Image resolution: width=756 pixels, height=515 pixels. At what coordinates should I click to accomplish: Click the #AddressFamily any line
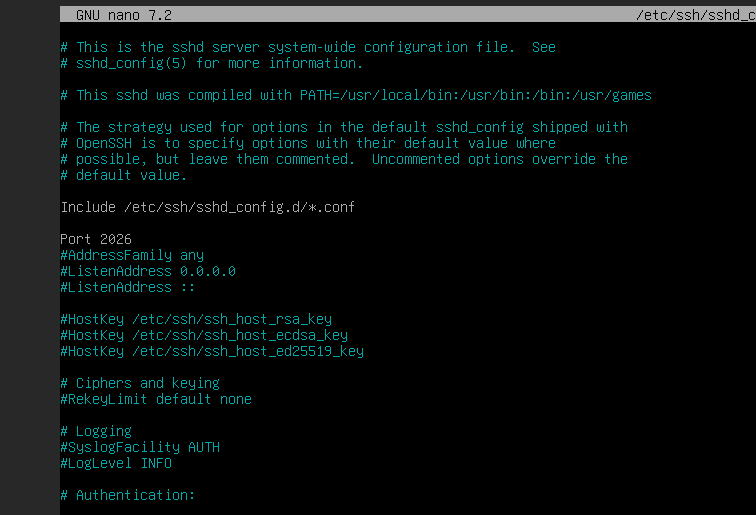tap(132, 255)
